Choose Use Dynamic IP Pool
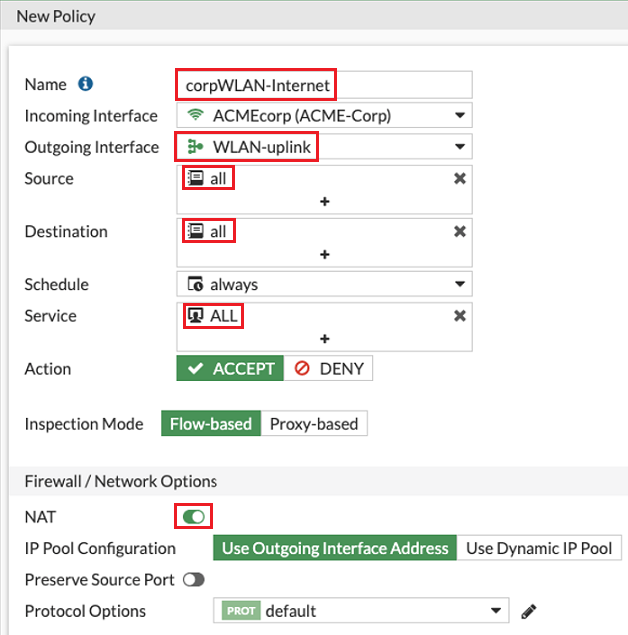The image size is (628, 635). click(539, 548)
